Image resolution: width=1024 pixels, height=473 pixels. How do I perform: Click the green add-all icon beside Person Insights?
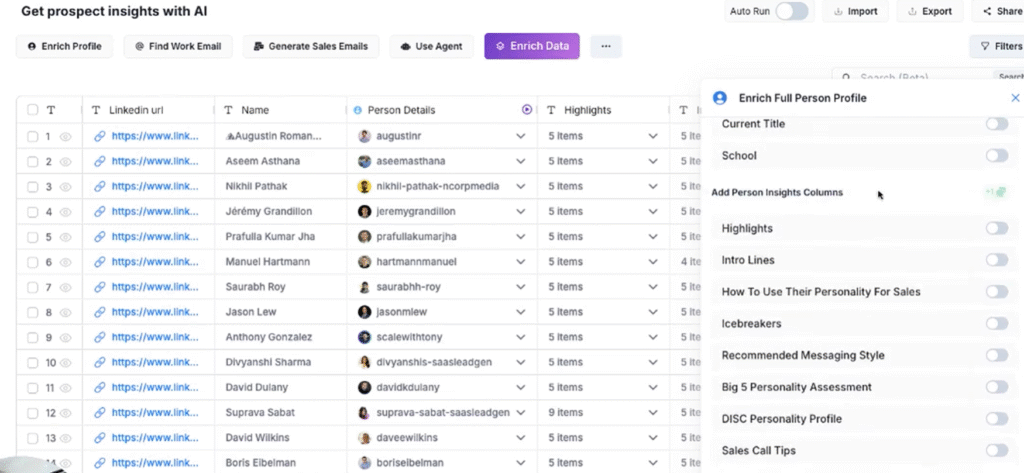(995, 192)
